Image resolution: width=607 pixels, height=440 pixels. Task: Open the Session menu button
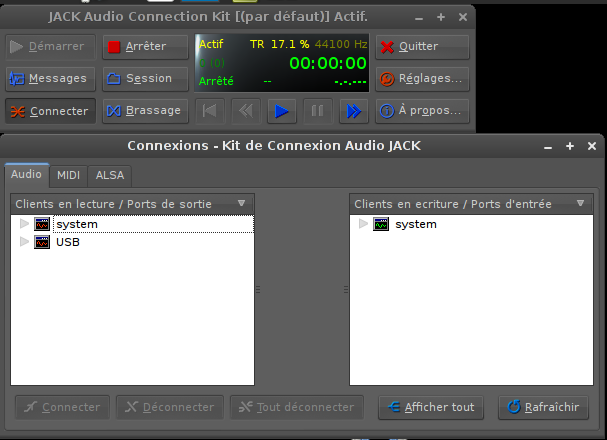pyautogui.click(x=145, y=79)
